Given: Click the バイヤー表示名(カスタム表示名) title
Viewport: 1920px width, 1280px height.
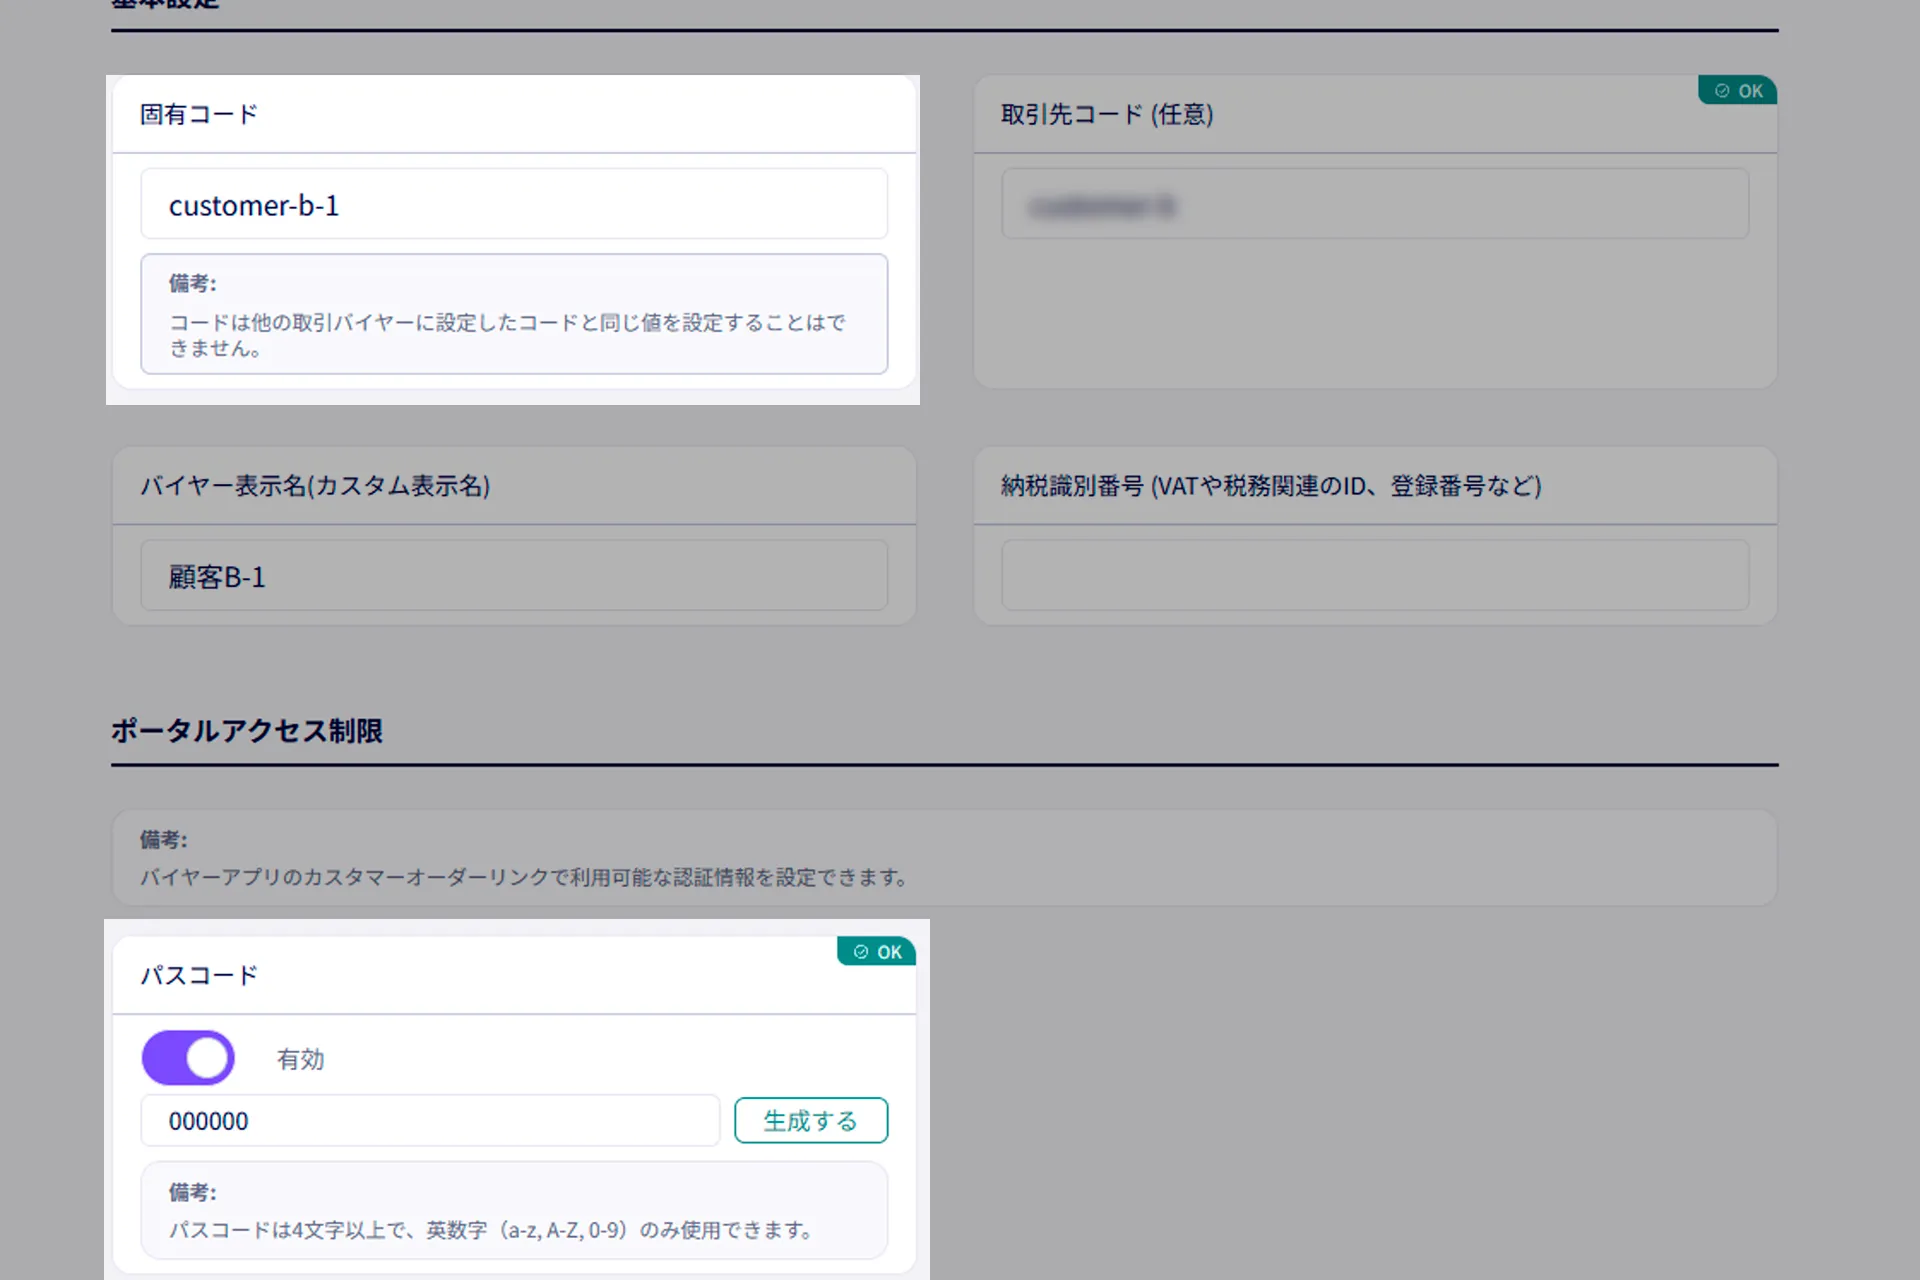Looking at the screenshot, I should point(315,486).
